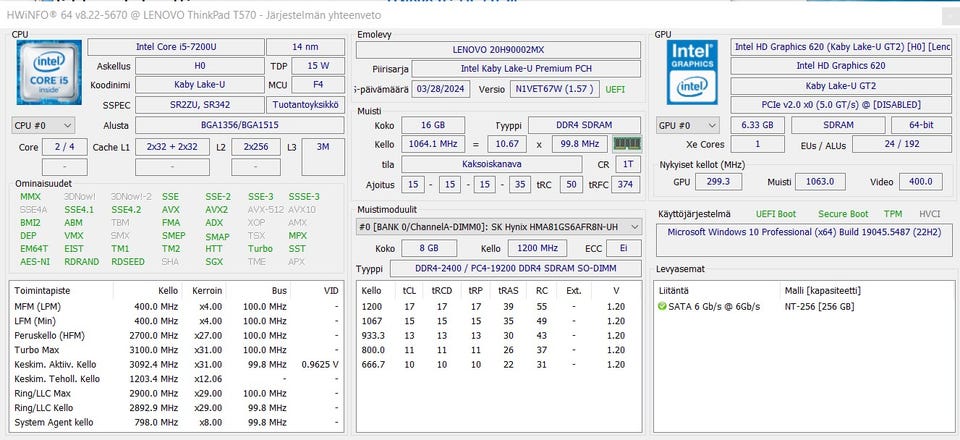The height and width of the screenshot is (440, 960).
Task: Select the Ring/LLC Max row
Action: click(177, 393)
